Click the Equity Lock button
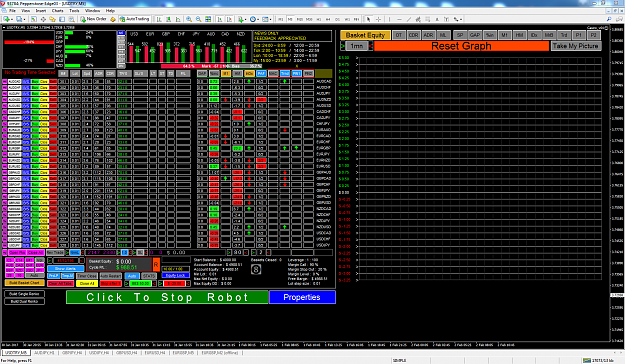Screen dimensions: 625x364 (176, 275)
